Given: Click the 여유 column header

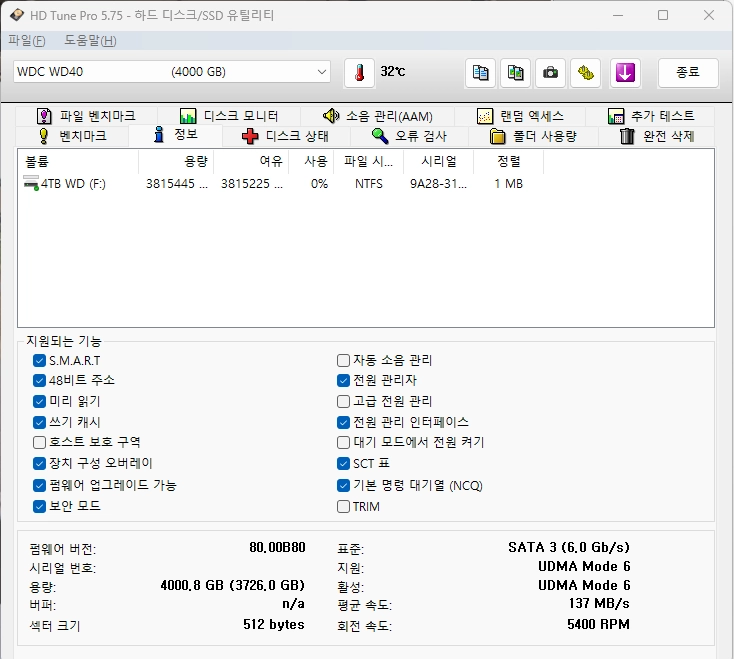Looking at the screenshot, I should point(251,161).
